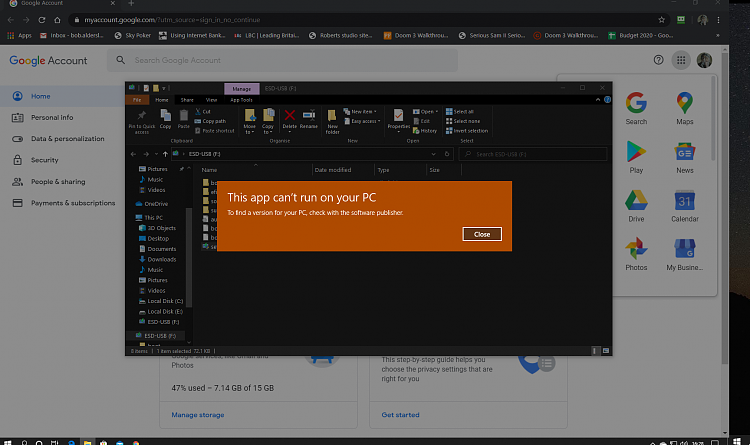
Task: Open Local Disk (E:) in navigation pane
Action: (x=161, y=312)
